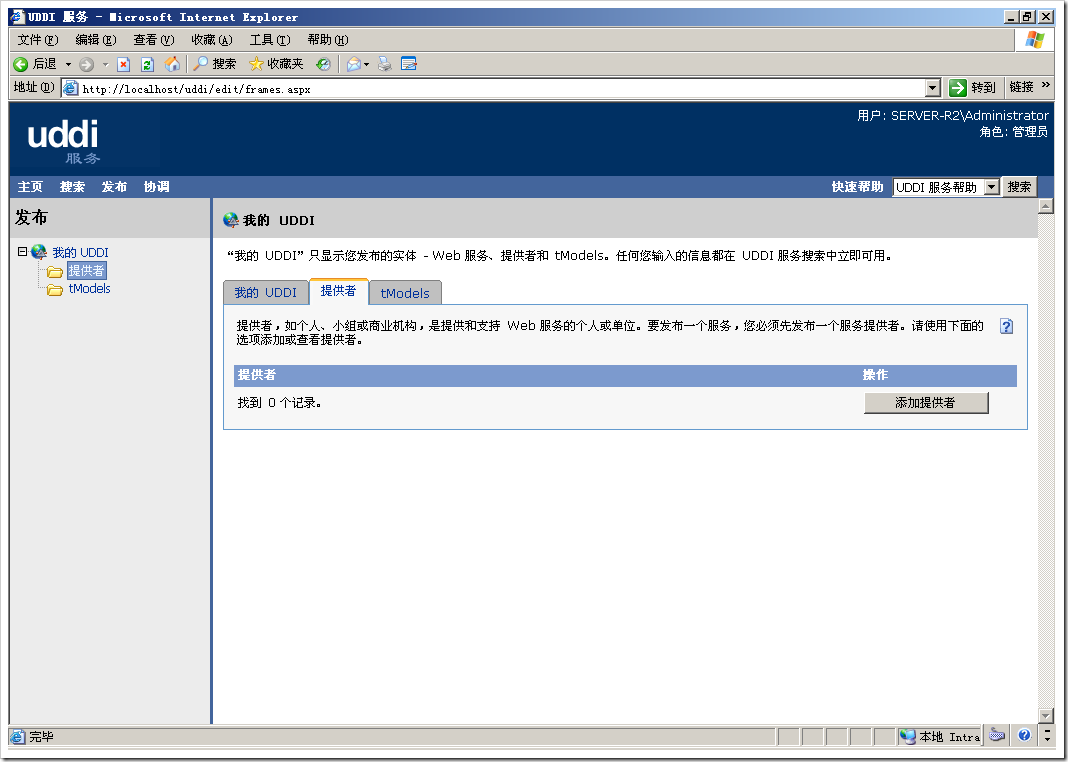Navigate to 主页 in UDDI navbar
Viewport: 1068px width, 762px height.
coord(30,187)
